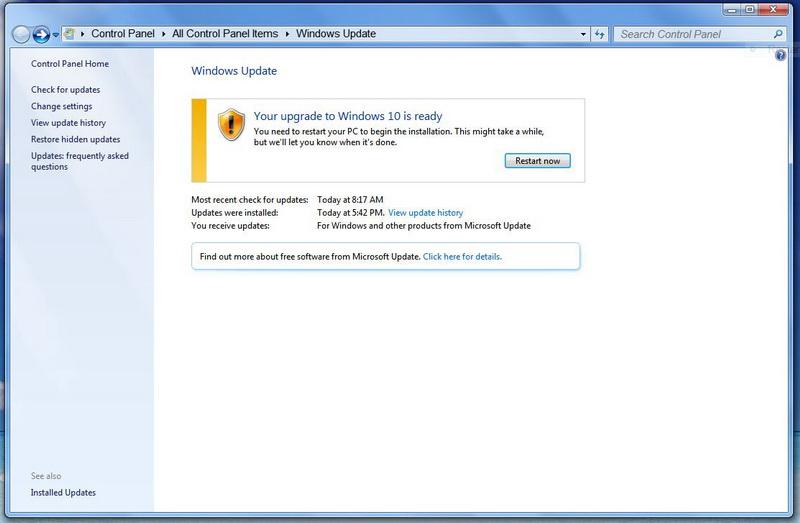Click the warning shield icon
This screenshot has width=800, height=523.
(x=231, y=124)
